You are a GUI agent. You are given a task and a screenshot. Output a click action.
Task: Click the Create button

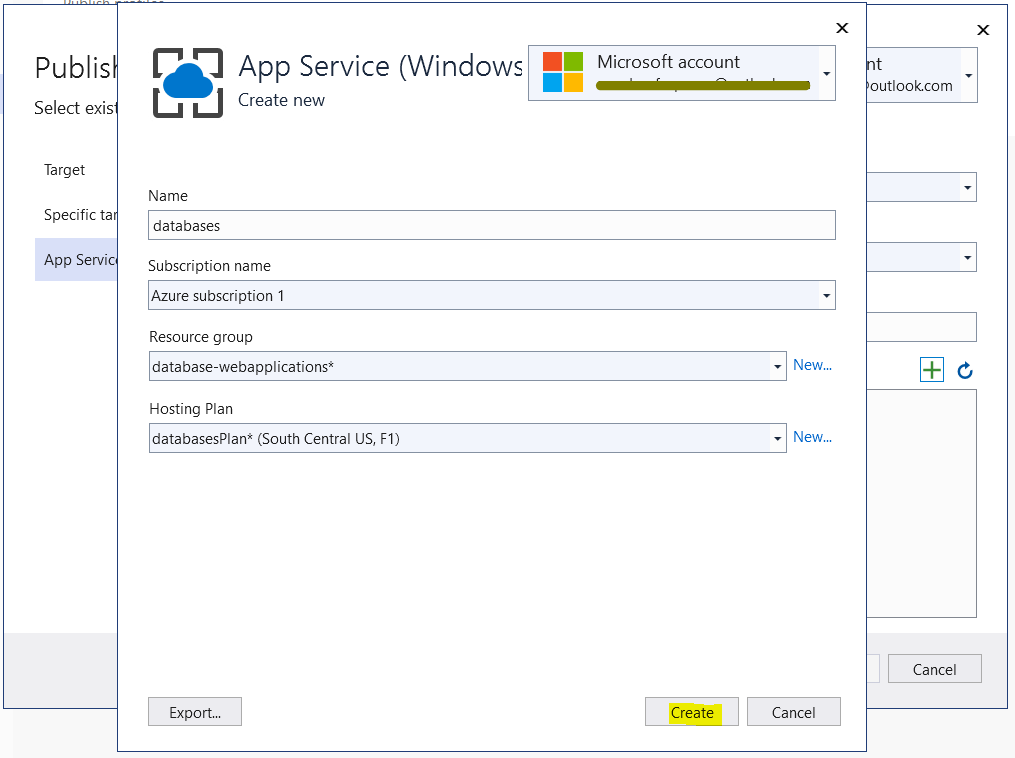691,712
